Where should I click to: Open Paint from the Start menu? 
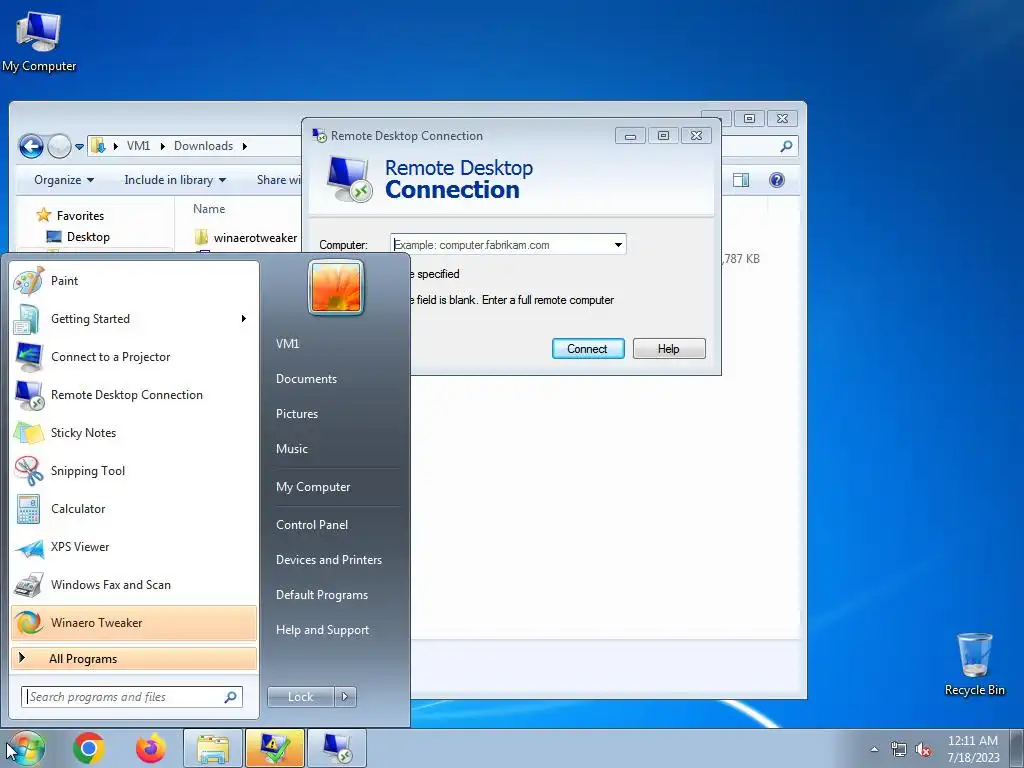pos(134,281)
